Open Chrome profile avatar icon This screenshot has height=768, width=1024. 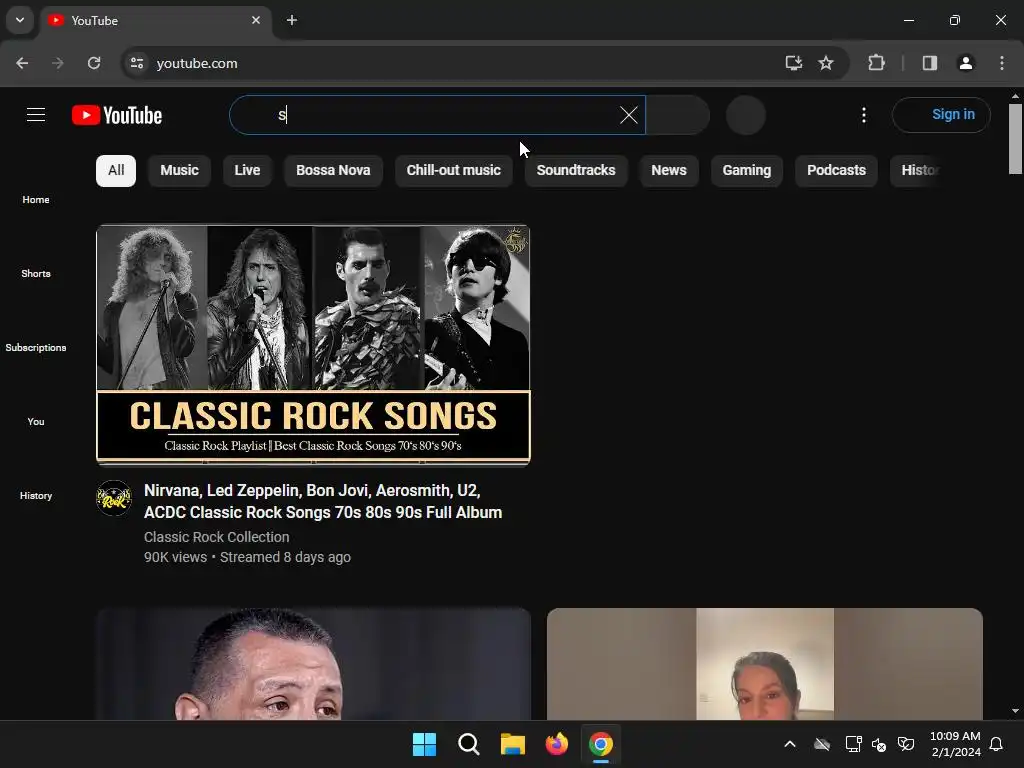[x=966, y=63]
